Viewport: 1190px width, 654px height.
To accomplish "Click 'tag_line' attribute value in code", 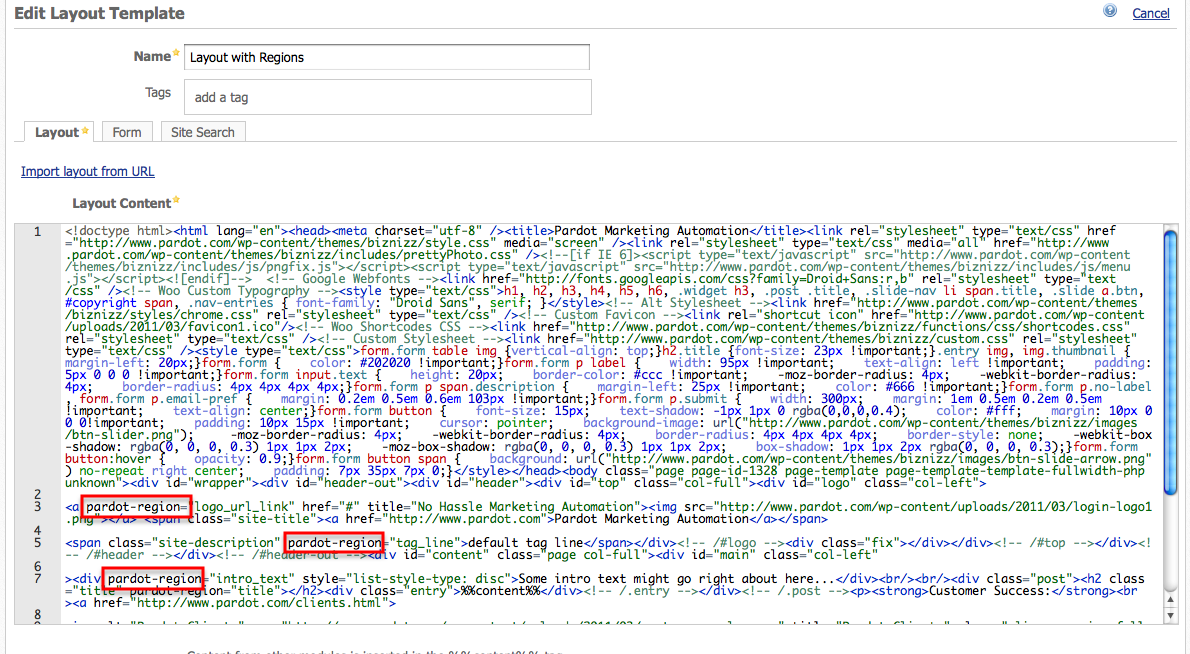I will point(424,543).
